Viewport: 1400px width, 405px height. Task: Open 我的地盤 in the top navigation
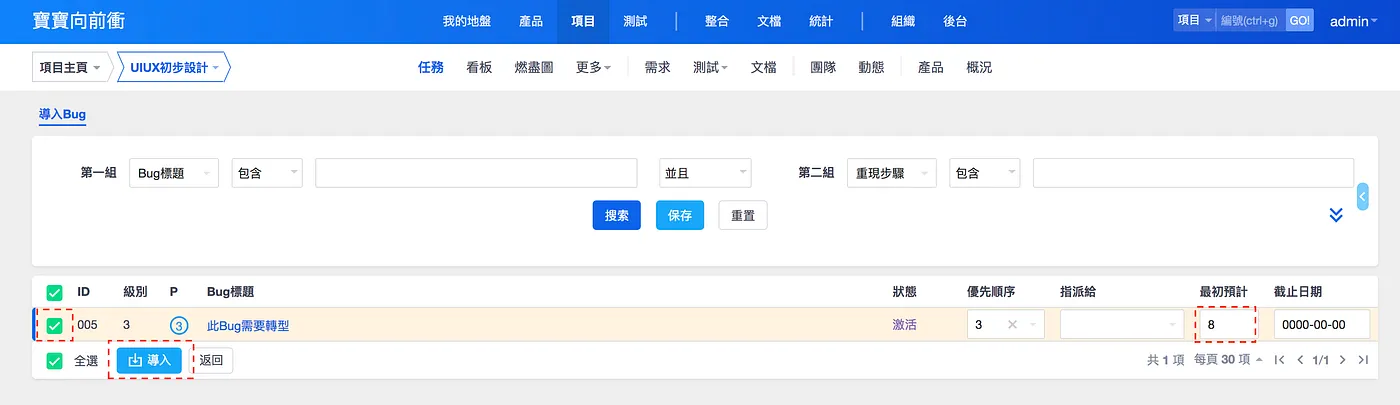467,21
